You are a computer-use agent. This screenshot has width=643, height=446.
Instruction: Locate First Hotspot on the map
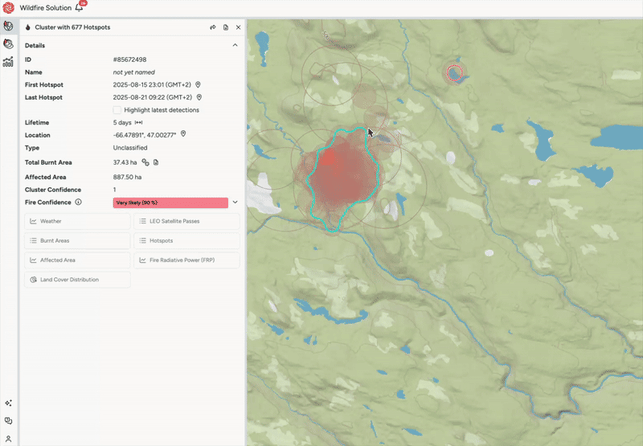(x=198, y=84)
